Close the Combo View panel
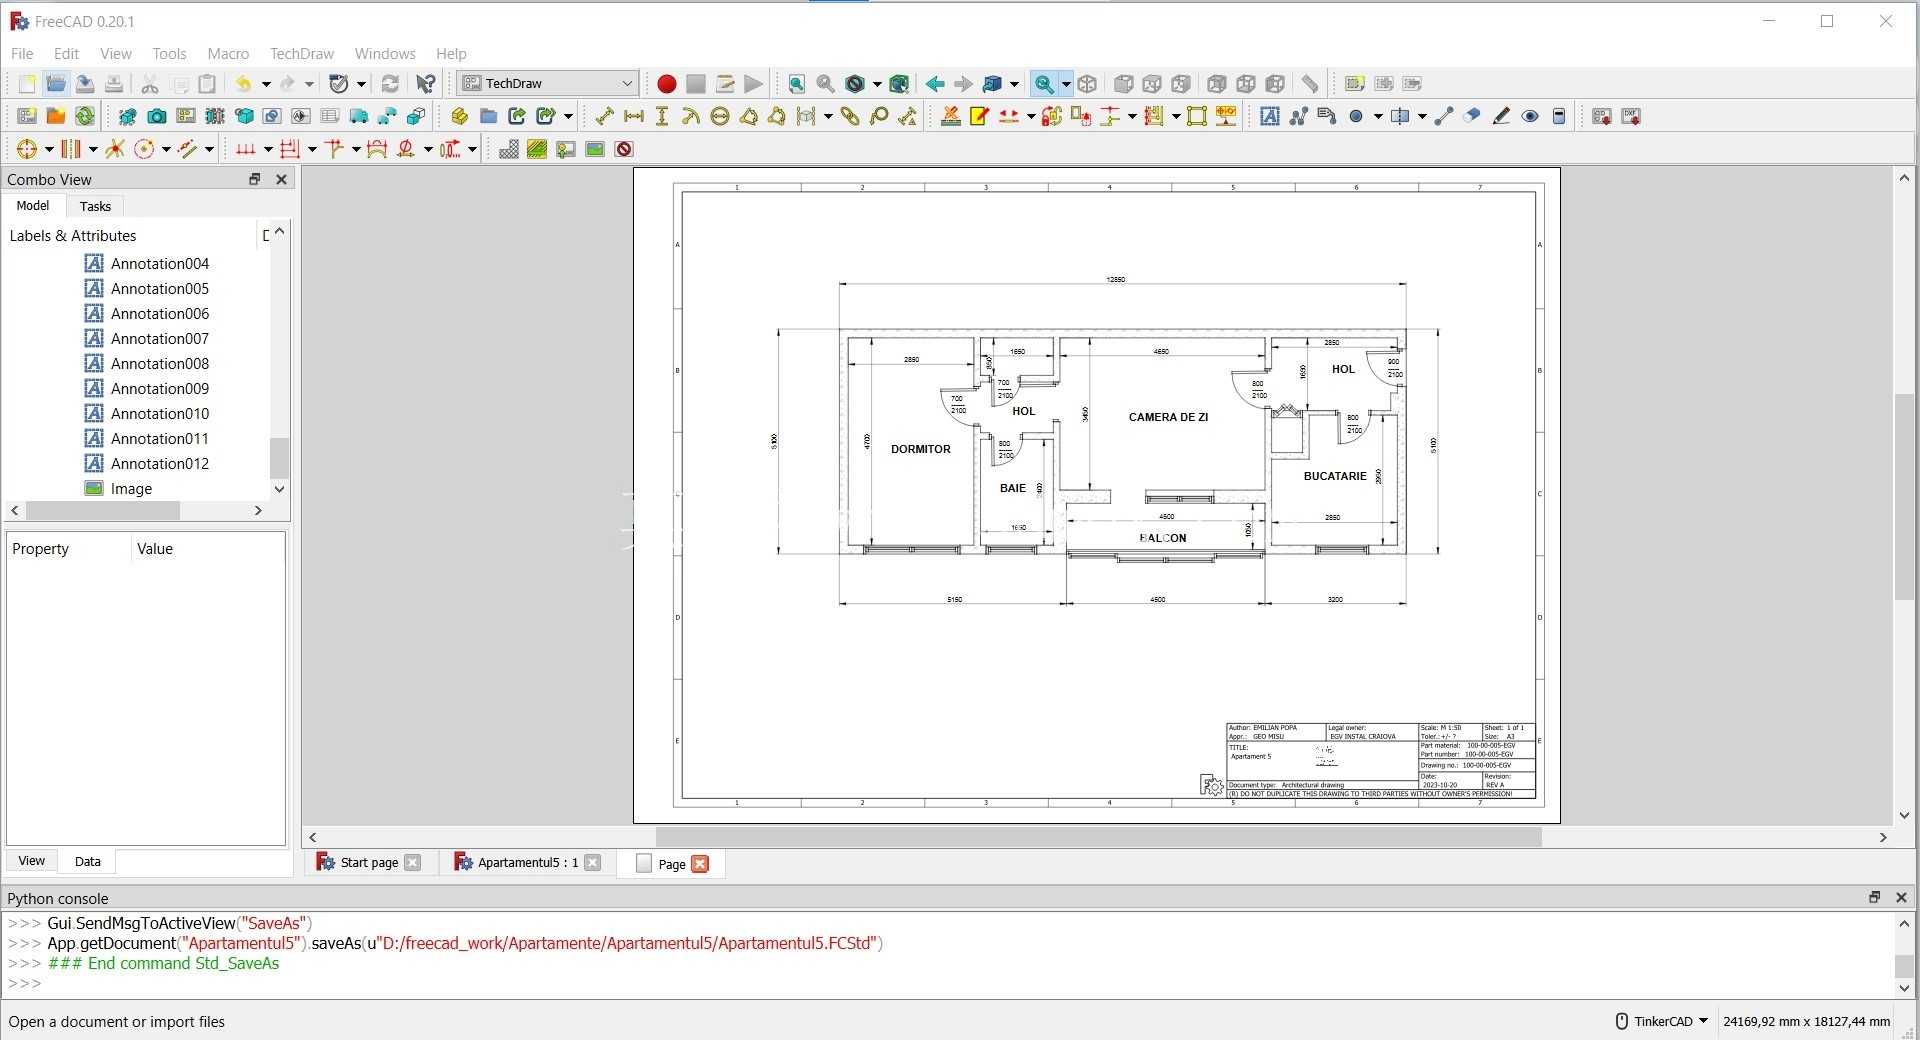Screen dimensions: 1920x1040 [x=282, y=179]
